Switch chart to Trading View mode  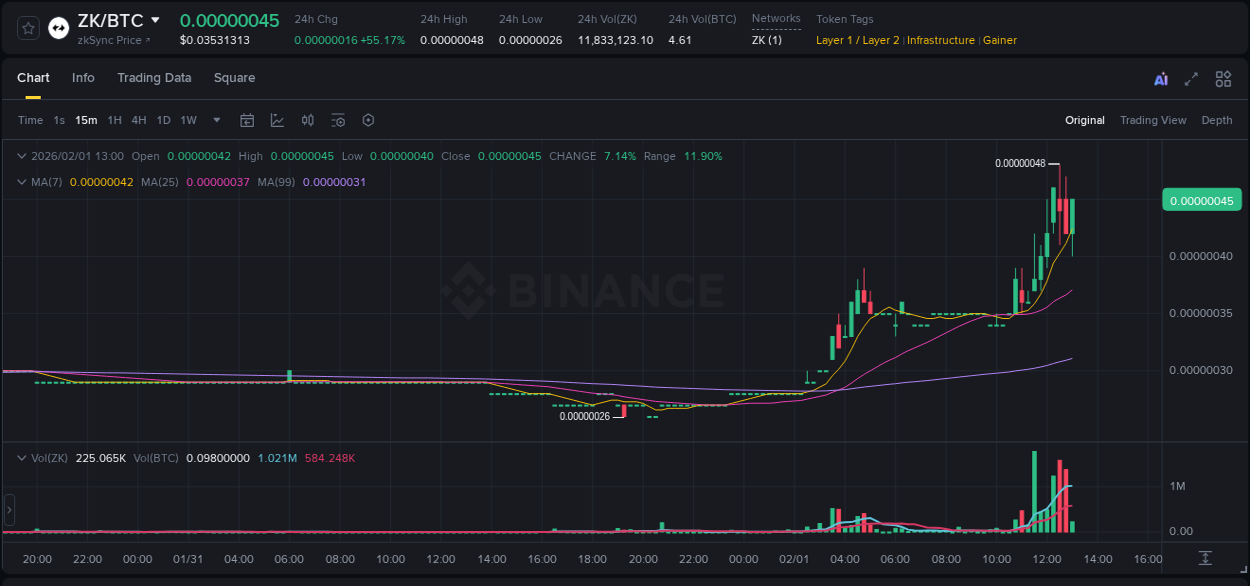pyautogui.click(x=1152, y=120)
